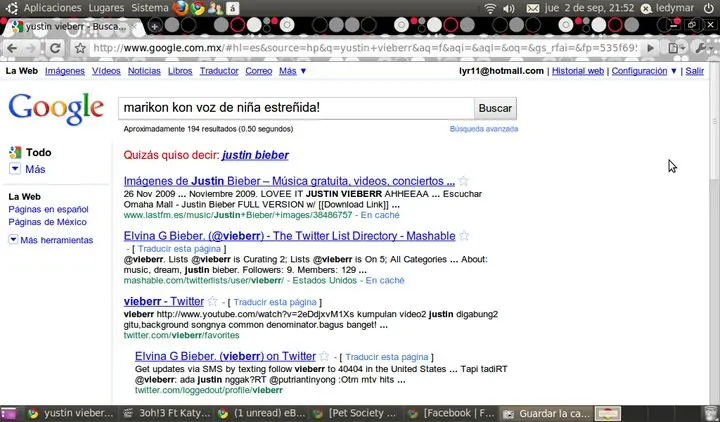Screen dimensions: 720x422
Task: Open the Chrome wrench settings menu
Action: [703, 48]
